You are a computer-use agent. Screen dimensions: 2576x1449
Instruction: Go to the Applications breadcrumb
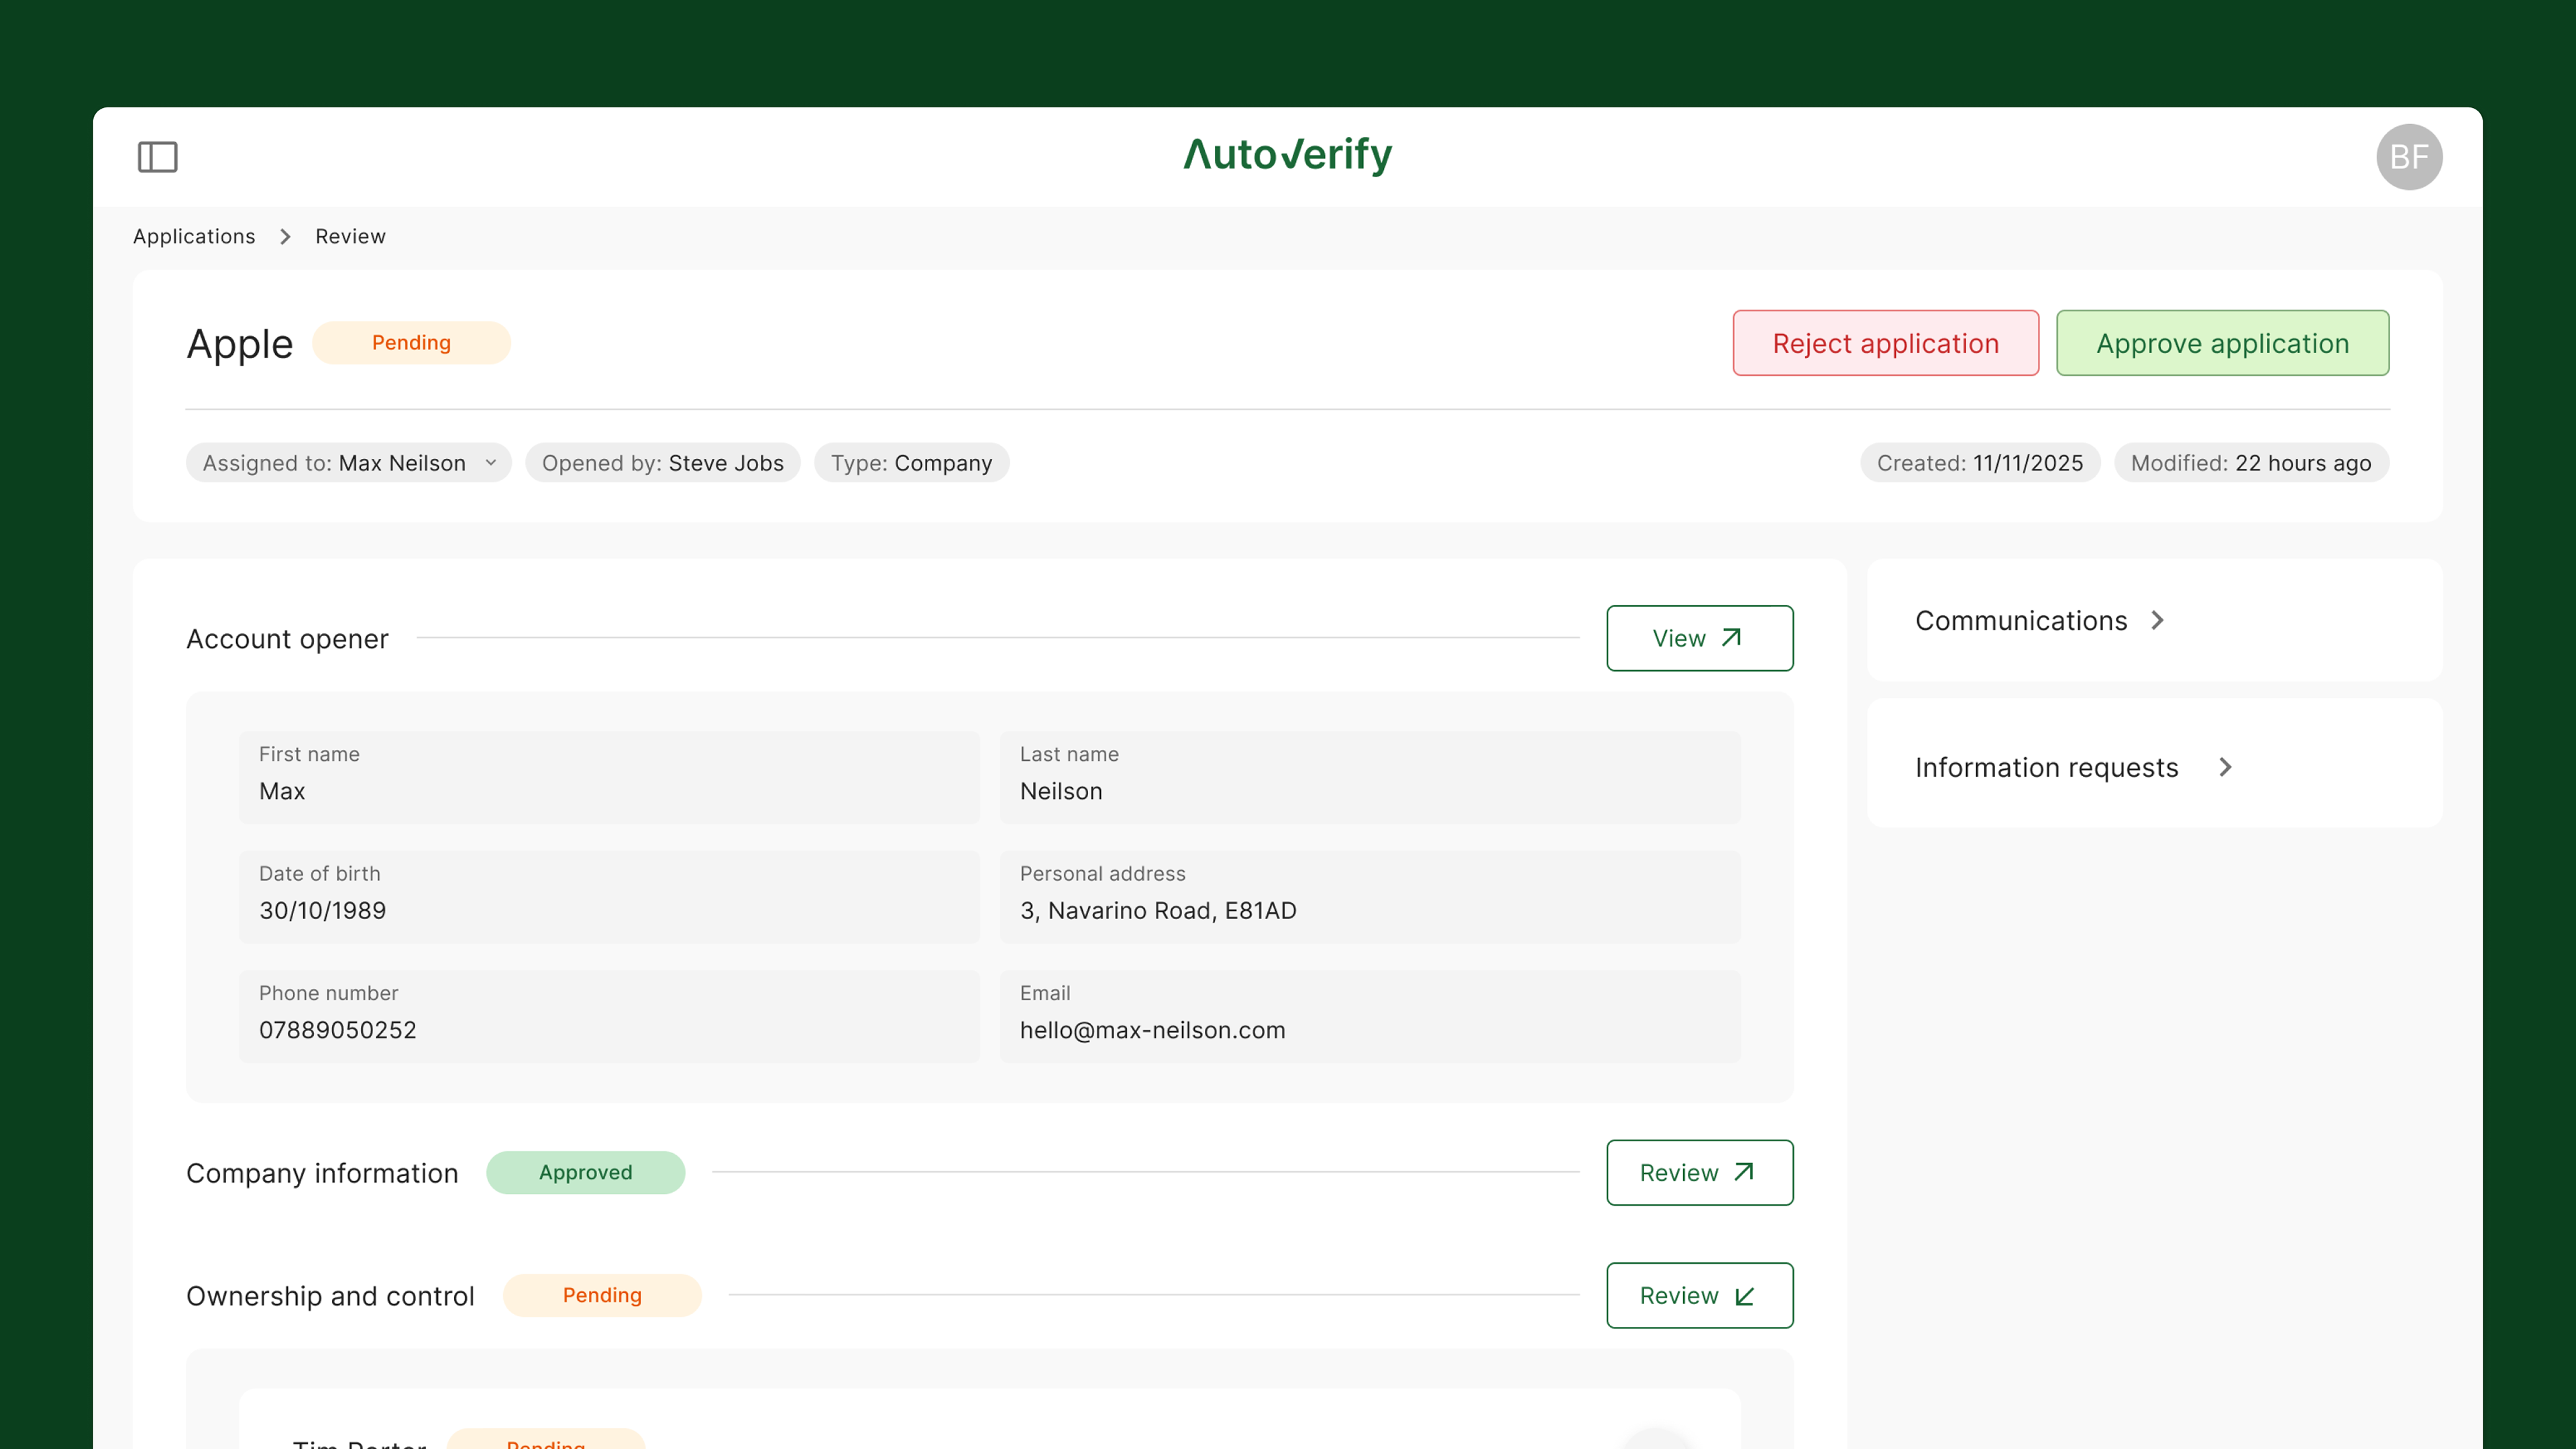click(x=194, y=236)
